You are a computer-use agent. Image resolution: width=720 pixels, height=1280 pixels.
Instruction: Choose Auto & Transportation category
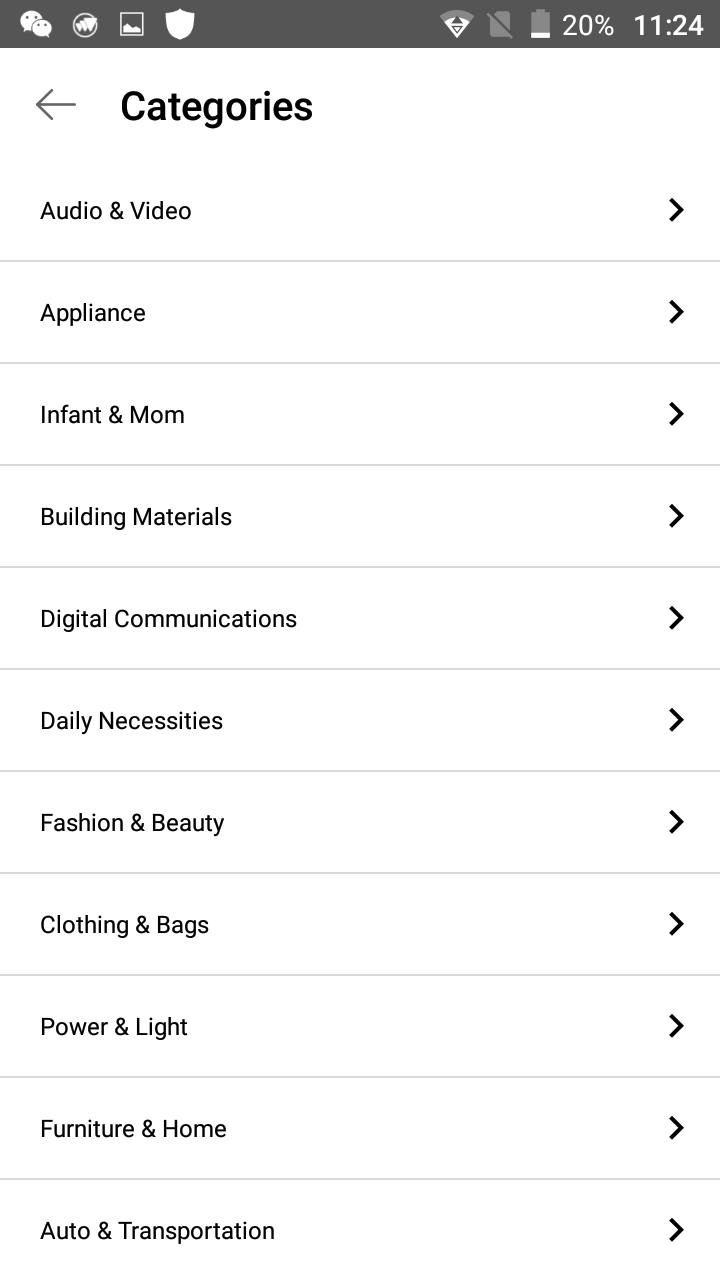click(x=360, y=1230)
